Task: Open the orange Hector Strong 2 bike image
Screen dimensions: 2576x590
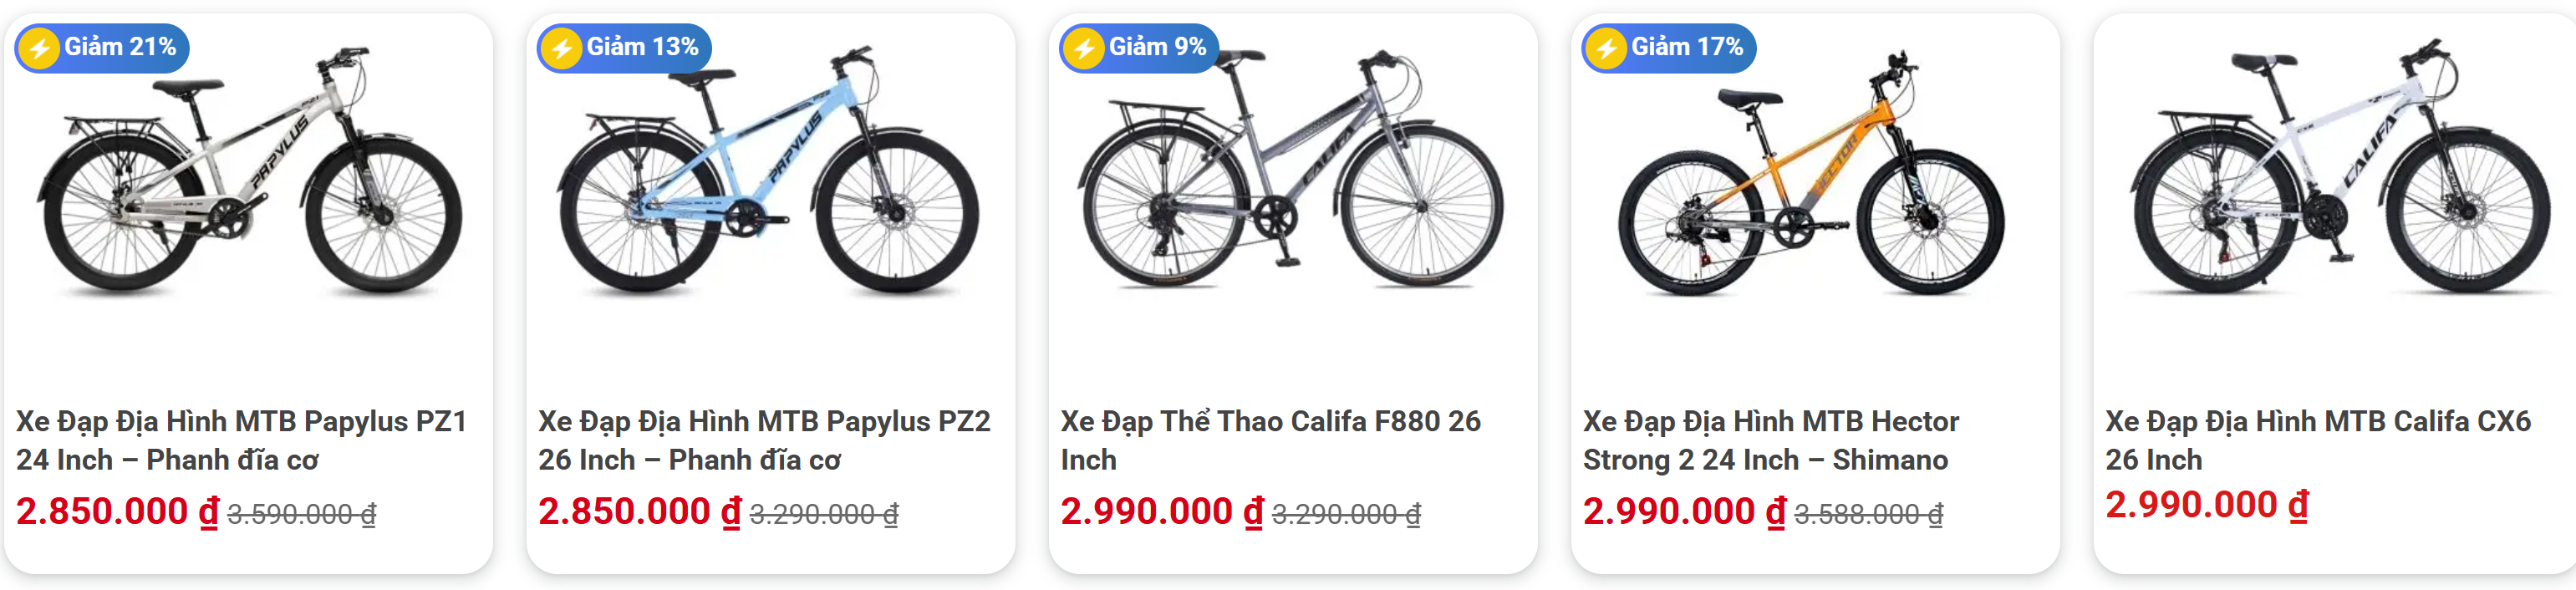Action: click(x=1814, y=175)
